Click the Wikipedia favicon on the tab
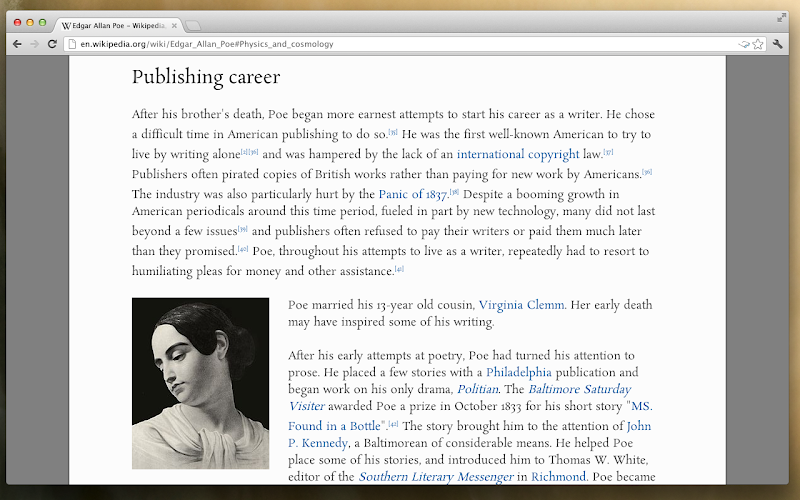The image size is (800, 500). click(x=66, y=26)
